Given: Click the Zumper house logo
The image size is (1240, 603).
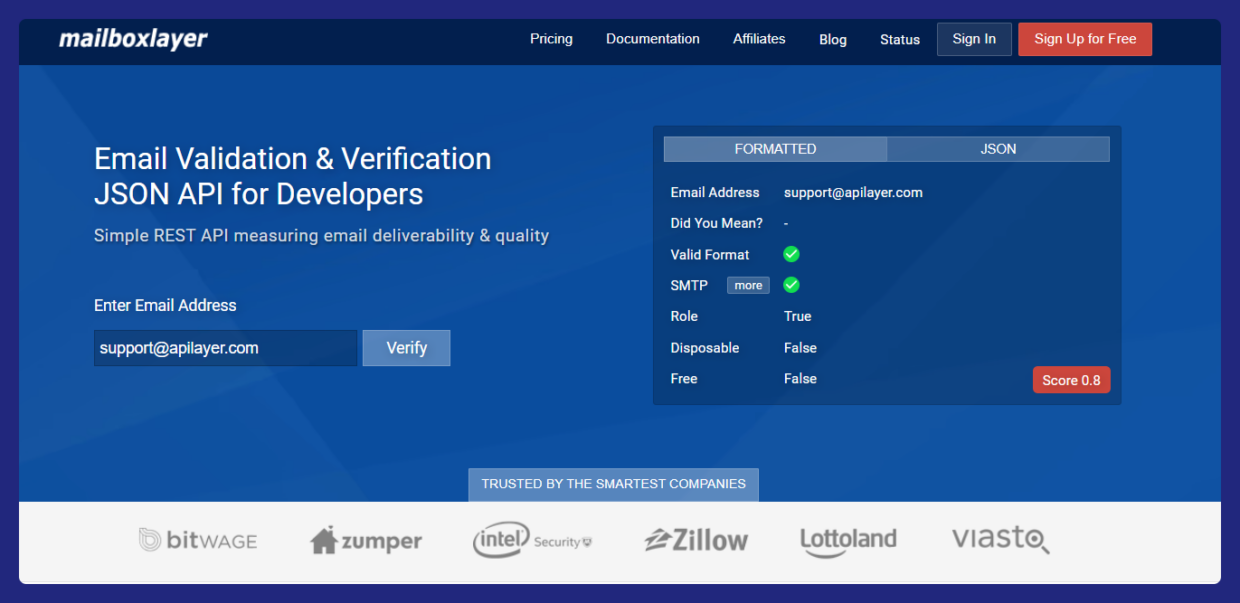Looking at the screenshot, I should pos(366,541).
